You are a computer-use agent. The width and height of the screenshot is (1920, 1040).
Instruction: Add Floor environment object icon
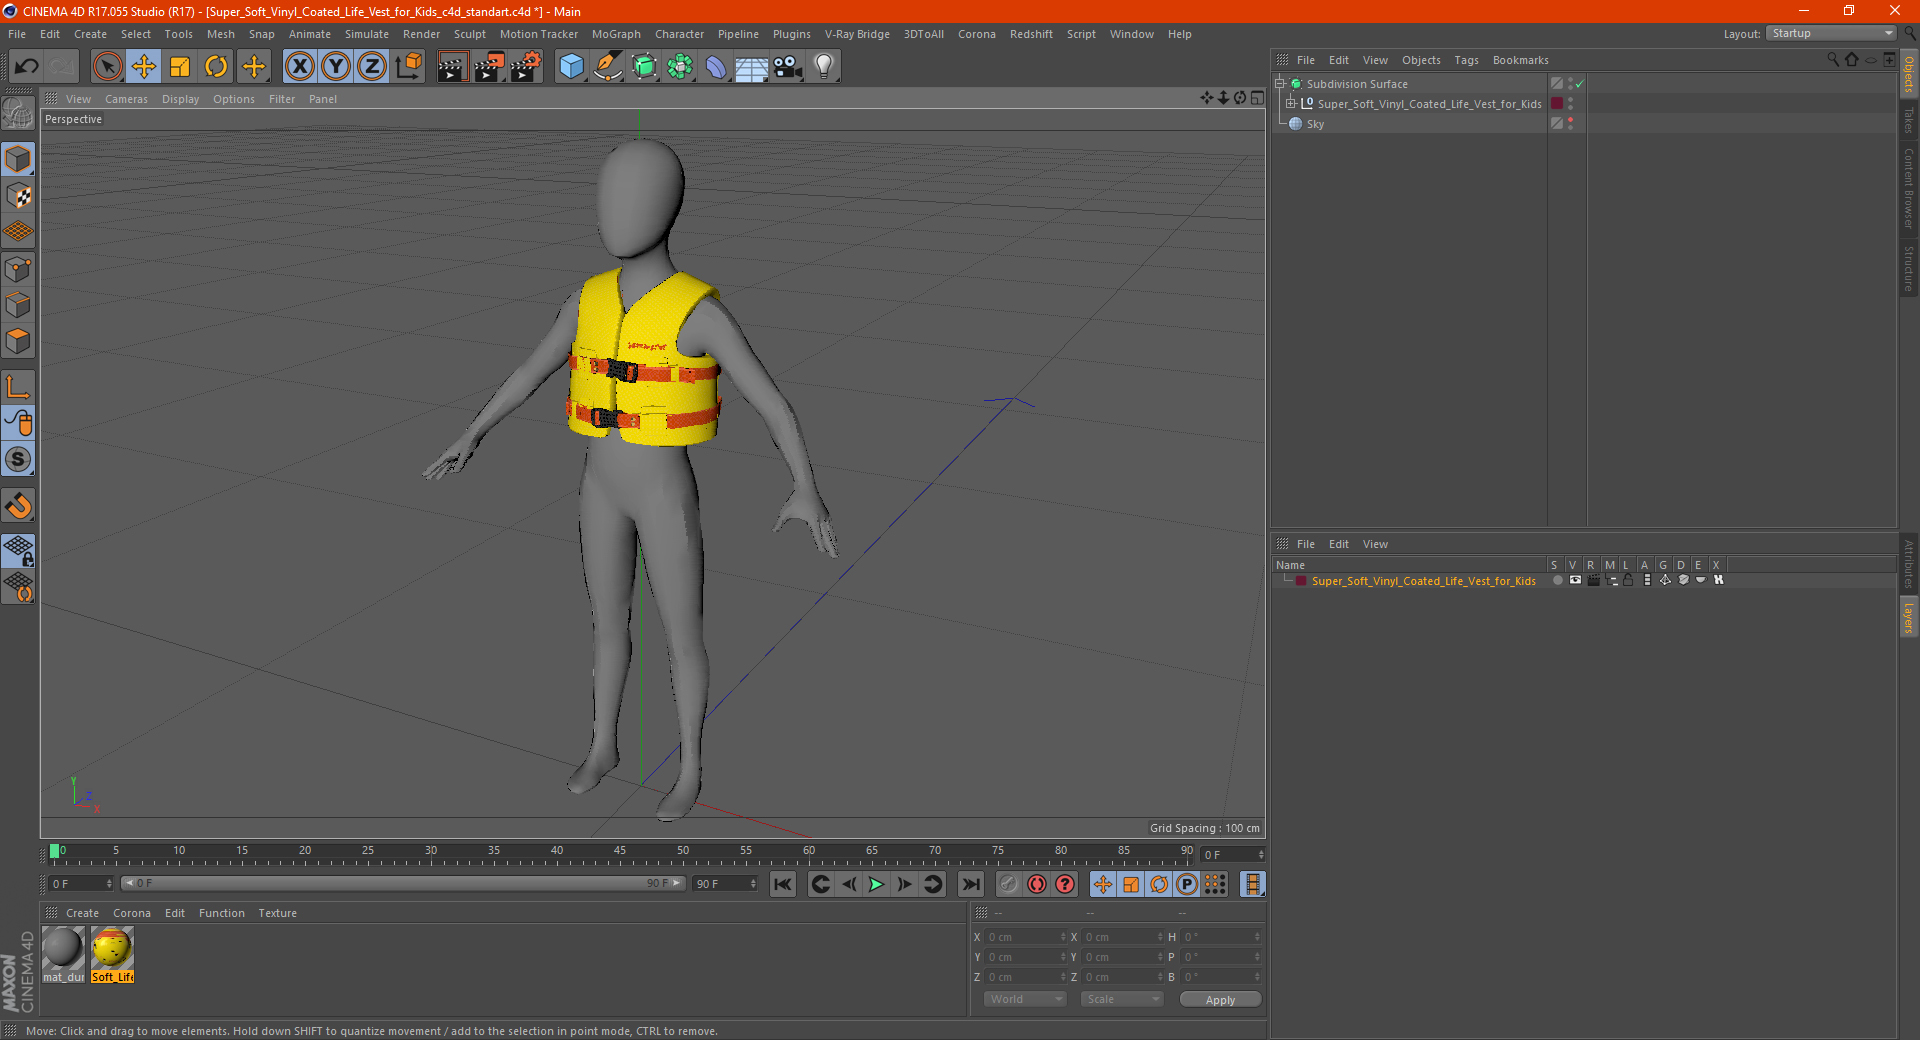(x=751, y=67)
